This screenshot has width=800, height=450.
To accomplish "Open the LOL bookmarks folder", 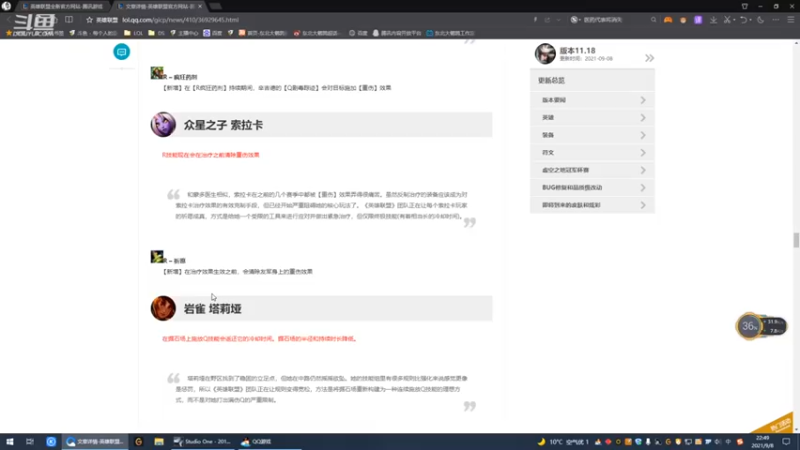I will point(134,33).
